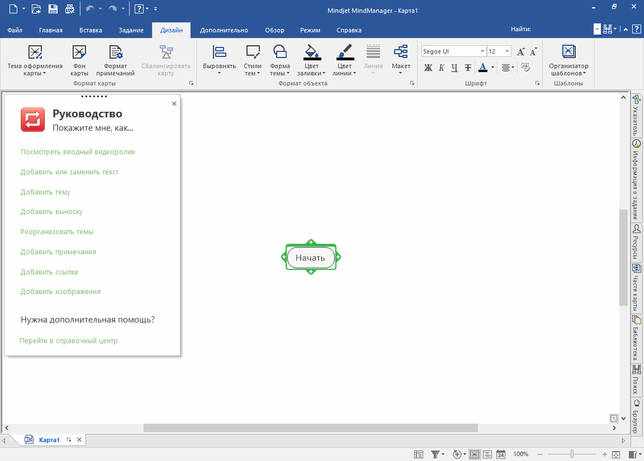Click the clear formatting icon in Шрифт group

point(526,67)
